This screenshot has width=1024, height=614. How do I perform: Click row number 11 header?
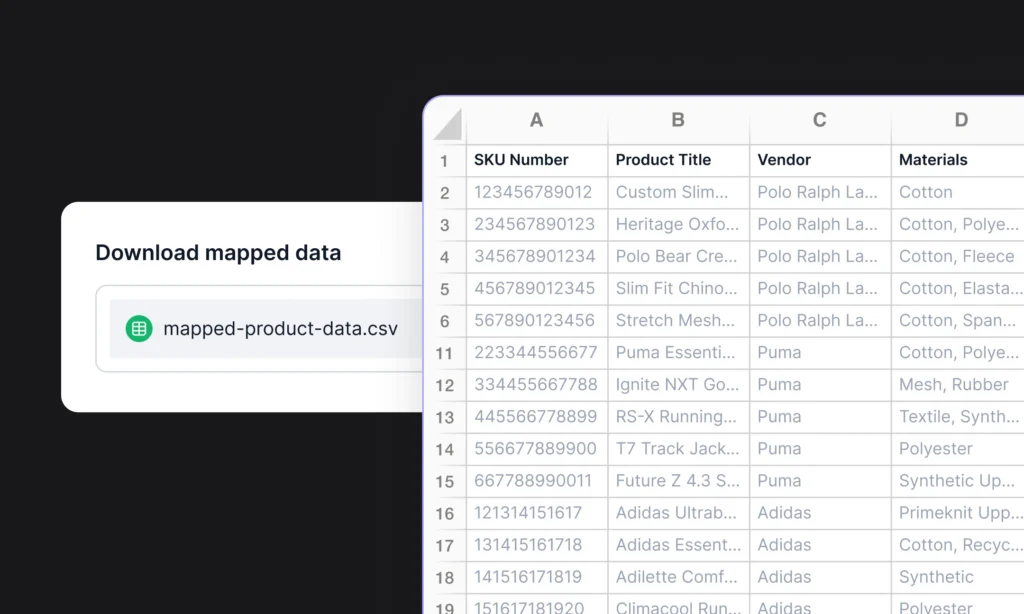coord(445,352)
